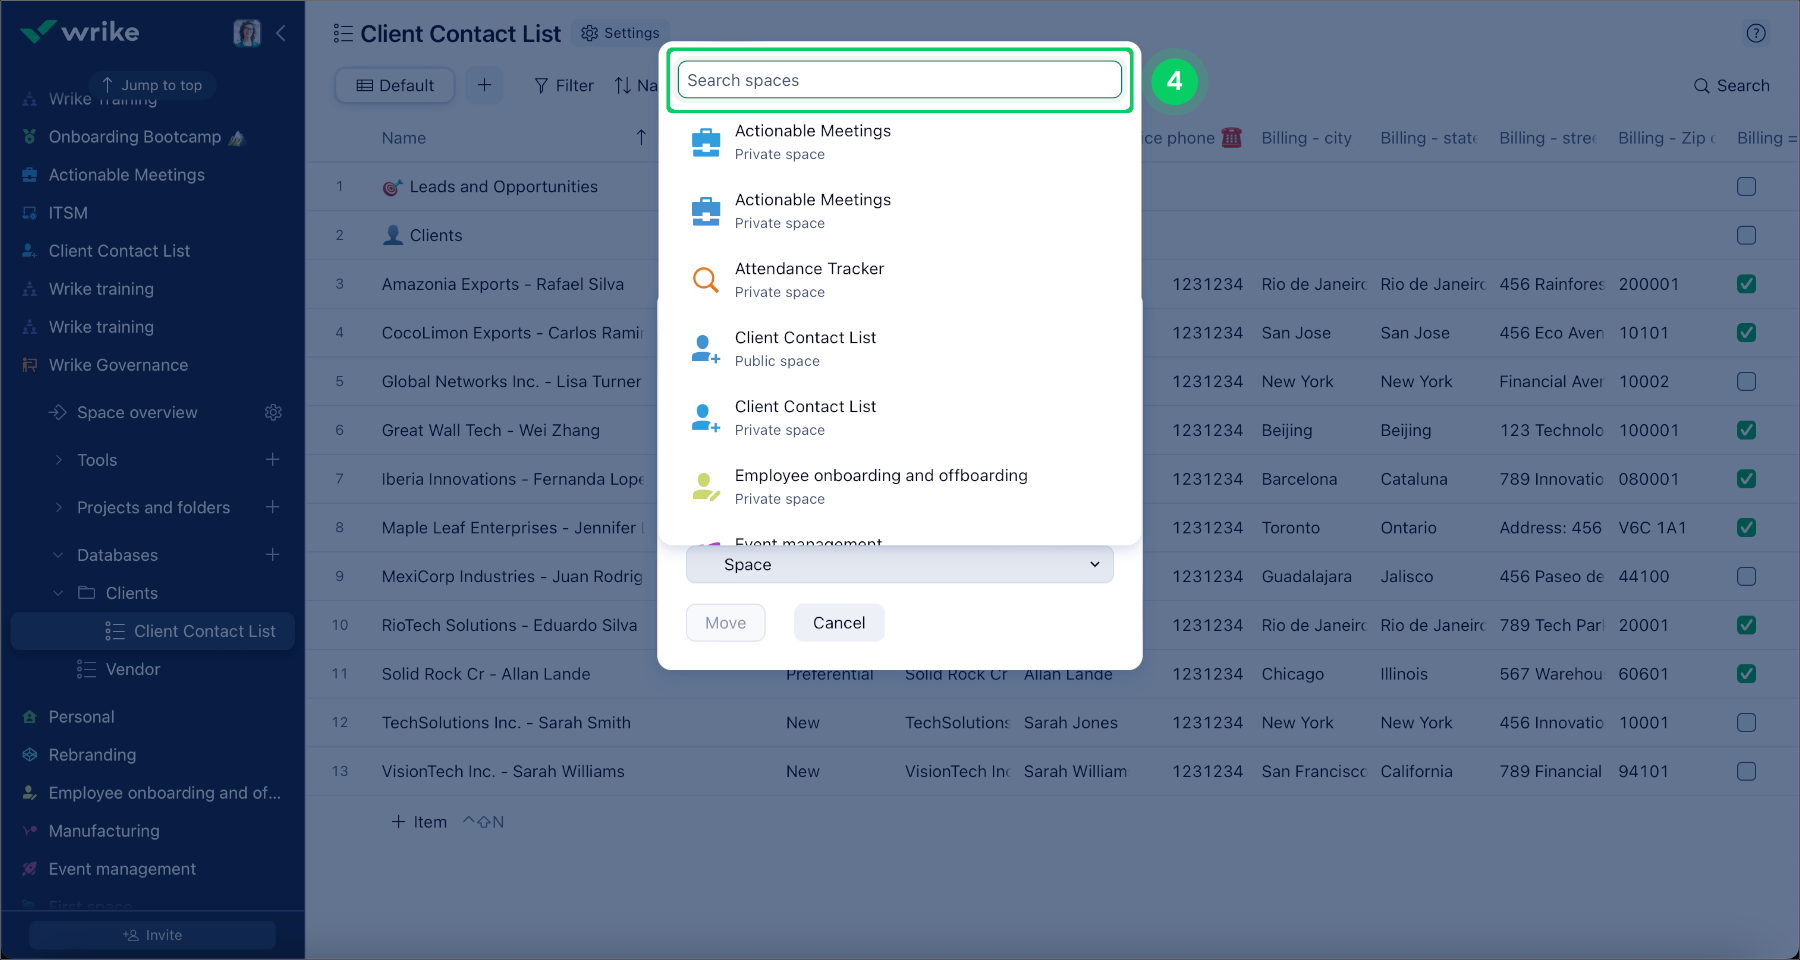This screenshot has width=1800, height=960.
Task: Click the Search icon at top right
Action: click(x=1731, y=85)
